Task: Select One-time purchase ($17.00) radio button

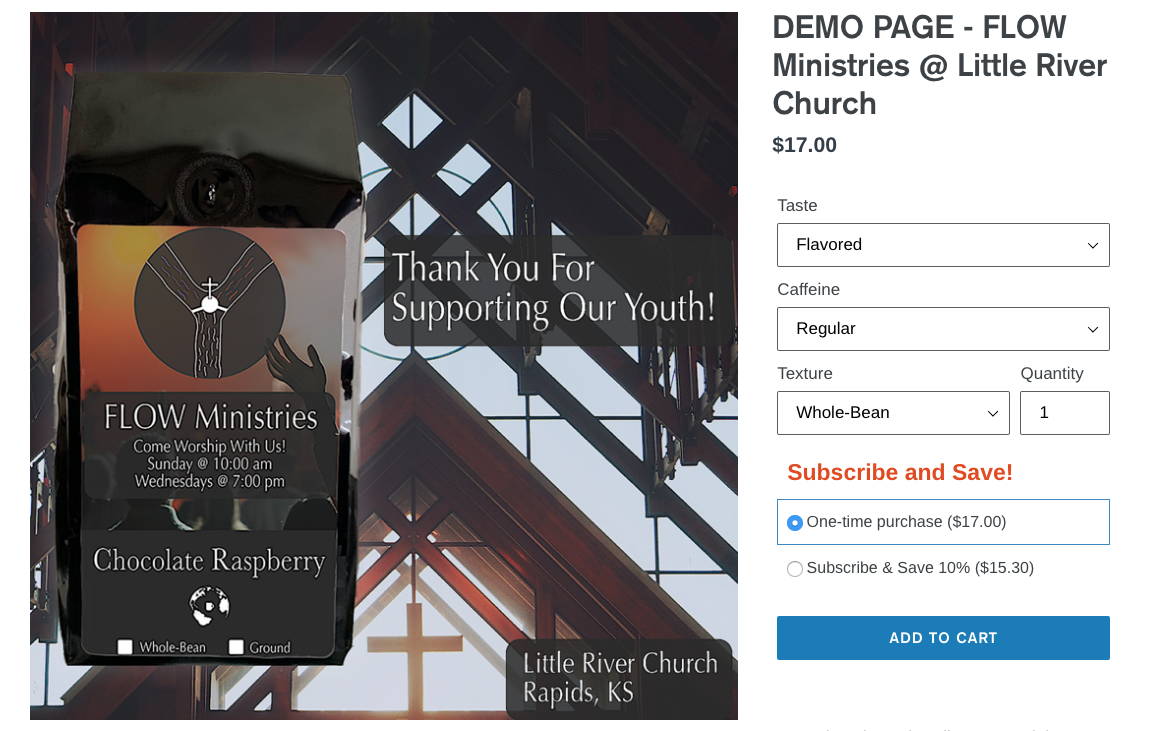Action: tap(794, 523)
